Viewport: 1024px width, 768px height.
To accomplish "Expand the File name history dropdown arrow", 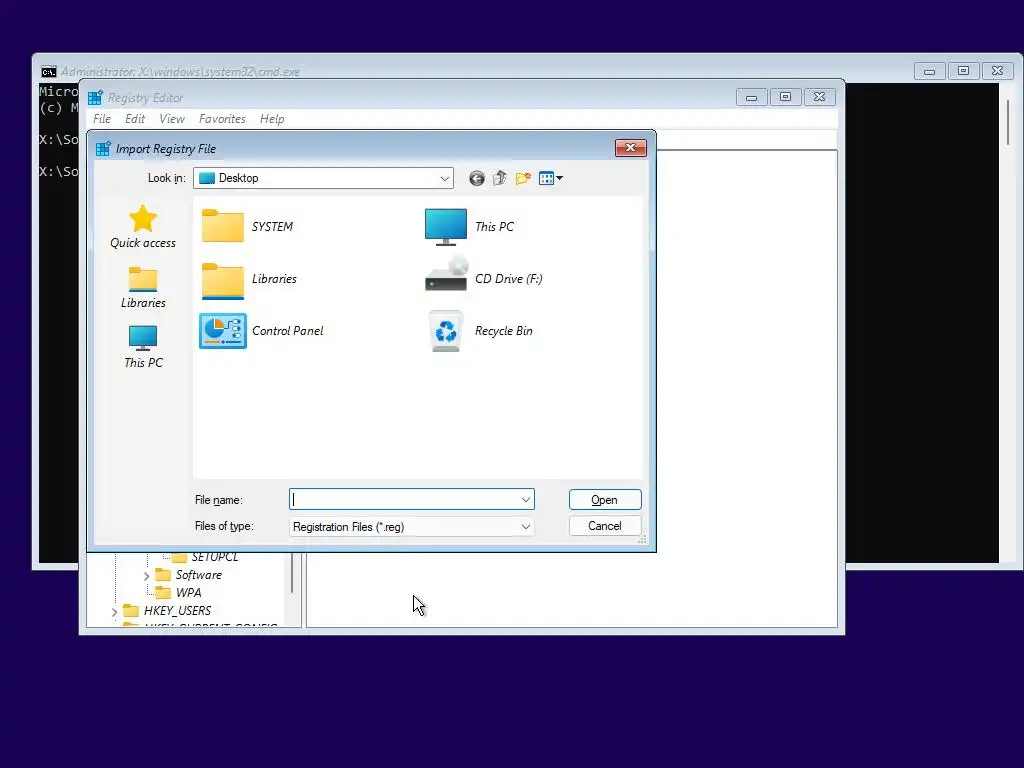I will pyautogui.click(x=526, y=500).
